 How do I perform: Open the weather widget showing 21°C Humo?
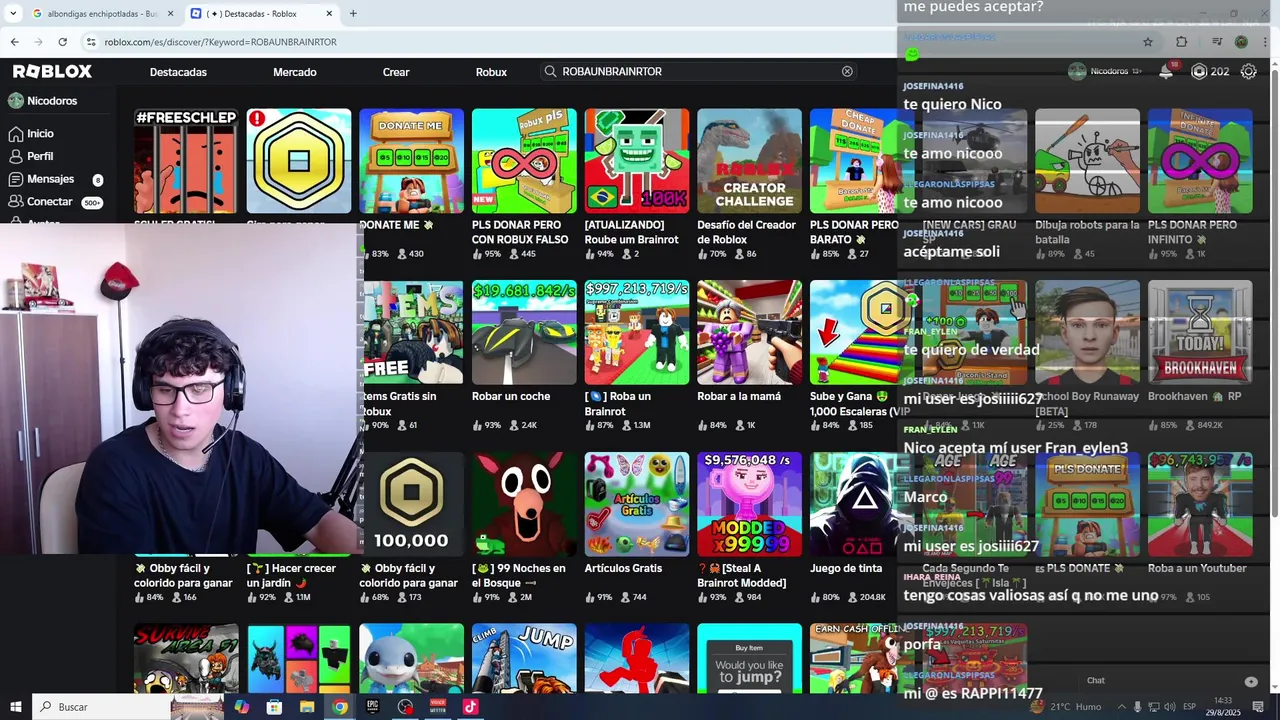[1065, 707]
